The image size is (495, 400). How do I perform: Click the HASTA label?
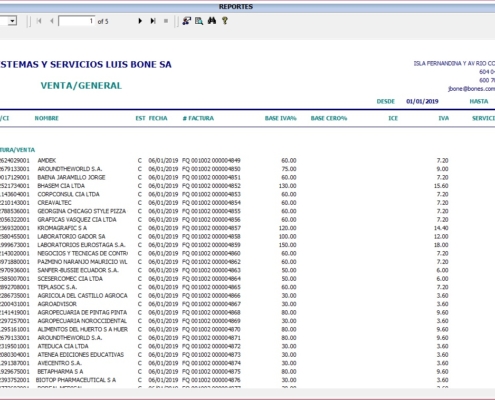point(479,101)
